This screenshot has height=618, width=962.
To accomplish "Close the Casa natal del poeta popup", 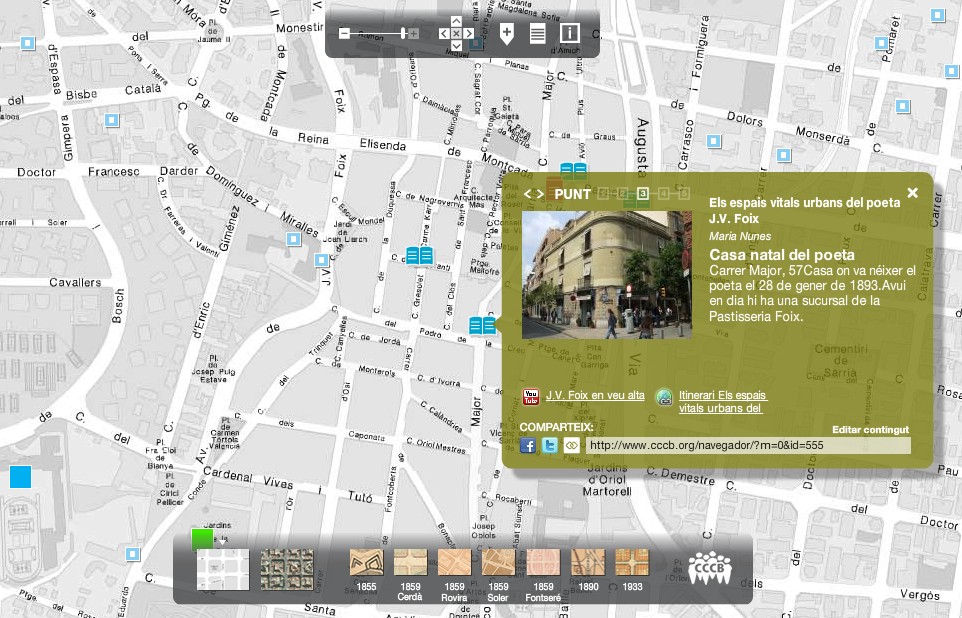I will point(912,193).
